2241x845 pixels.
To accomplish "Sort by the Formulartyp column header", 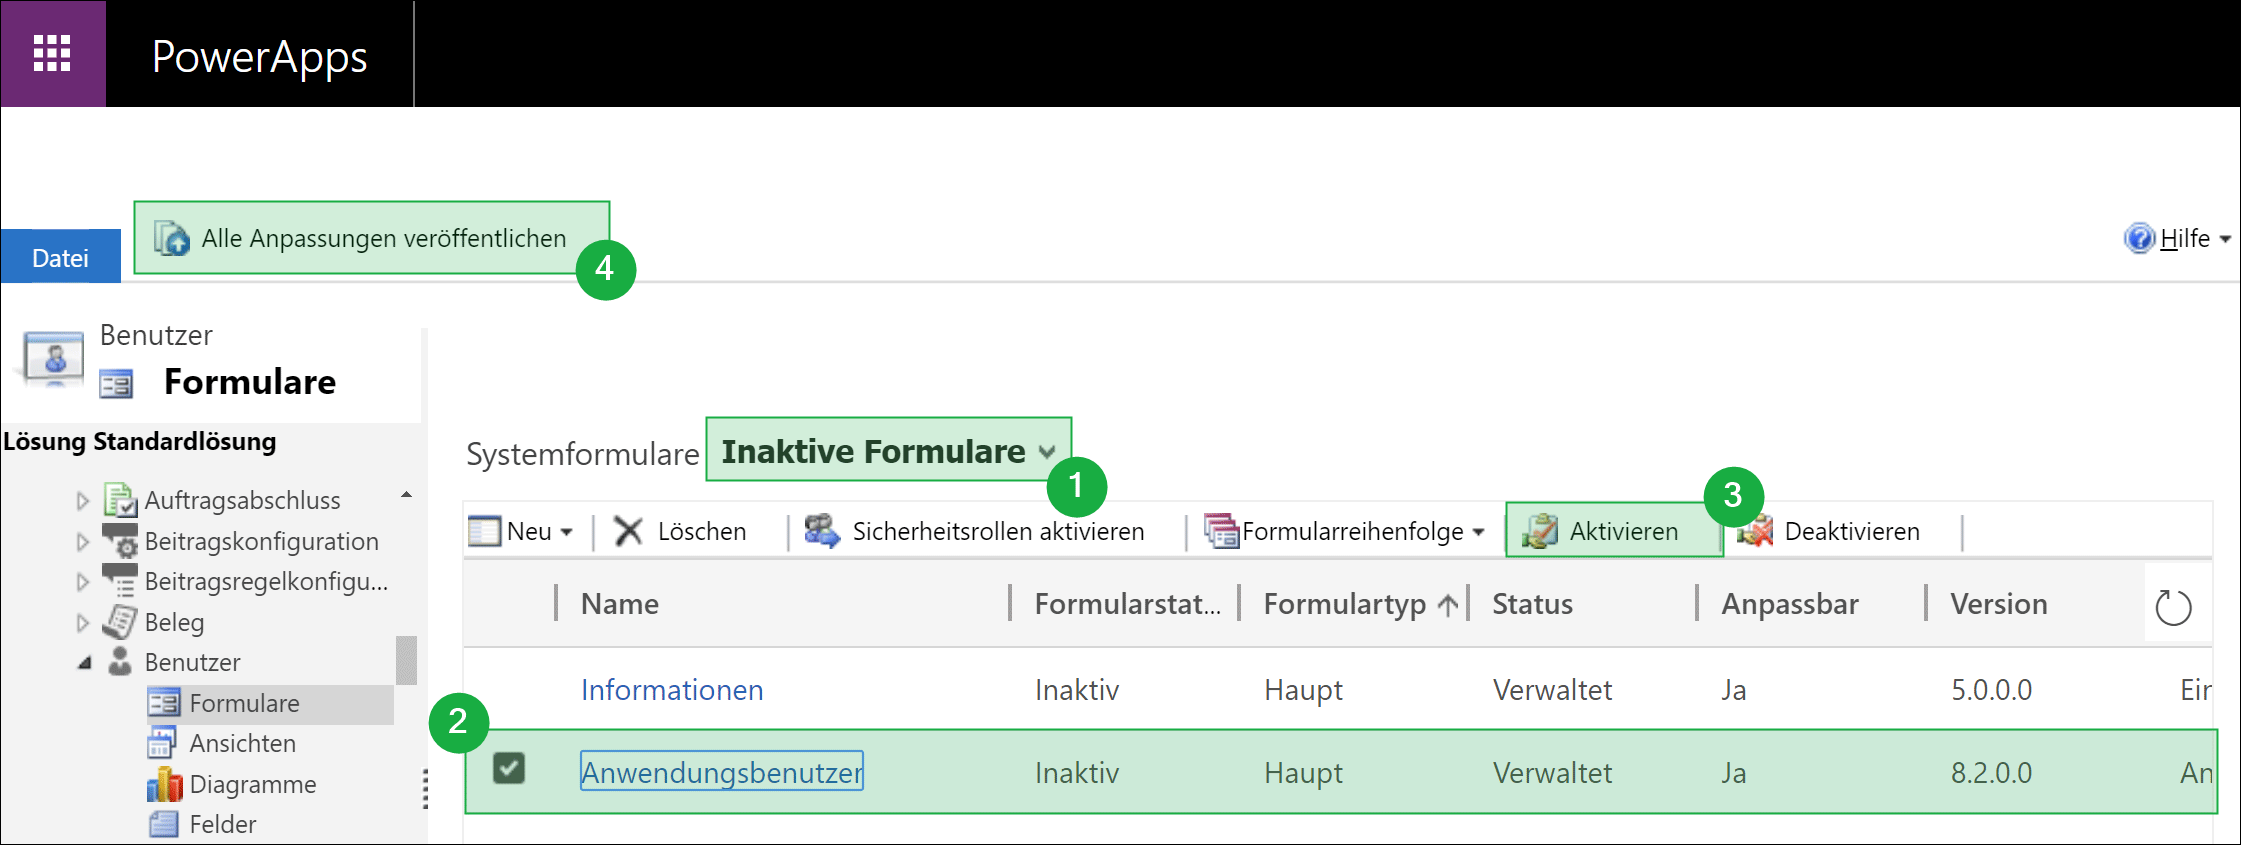I will point(1345,604).
